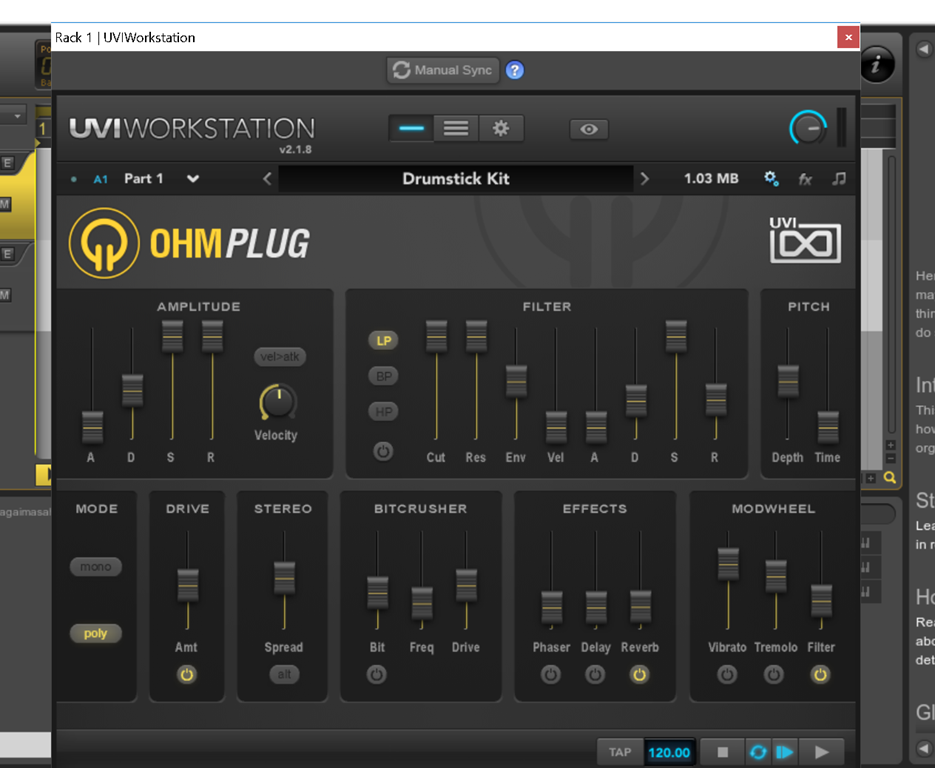Click the Pitch Depth slider handle
The image size is (935, 768).
click(x=788, y=382)
